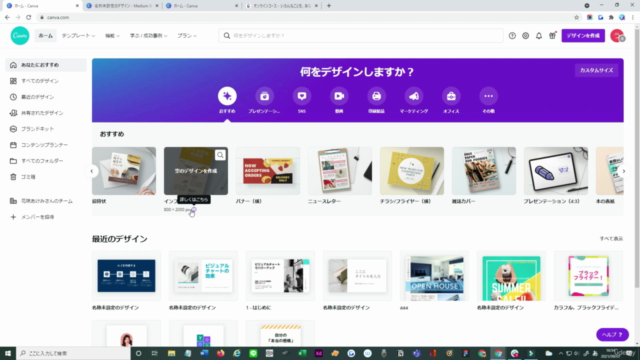Open the ニュースレター thumbnail
Viewport: 640px width, 360px height.
[x=340, y=171]
